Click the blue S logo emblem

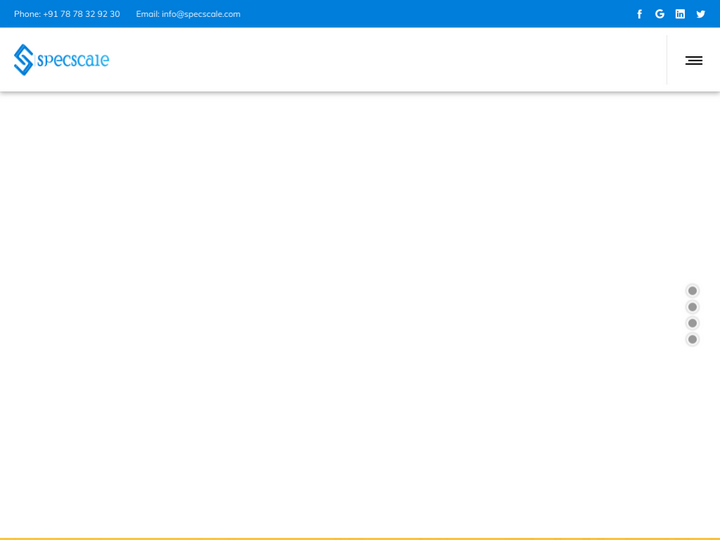click(x=23, y=60)
